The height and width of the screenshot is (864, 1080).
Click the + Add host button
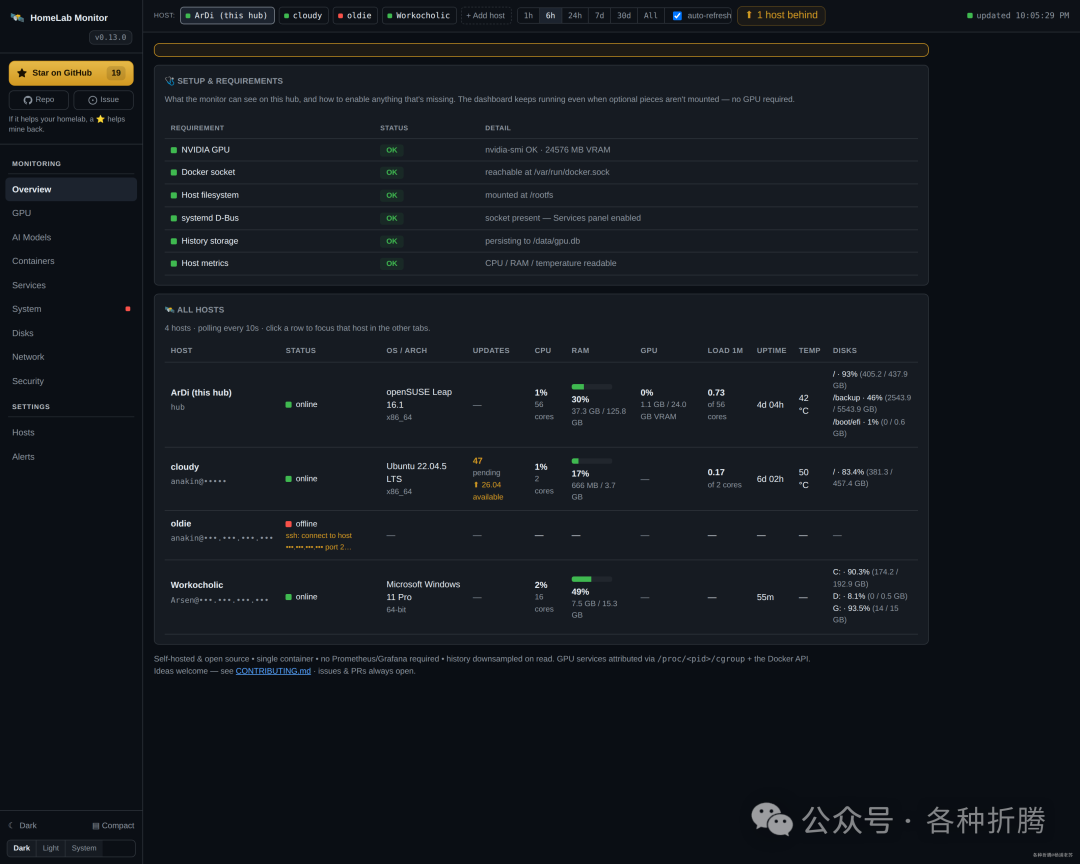pos(486,15)
